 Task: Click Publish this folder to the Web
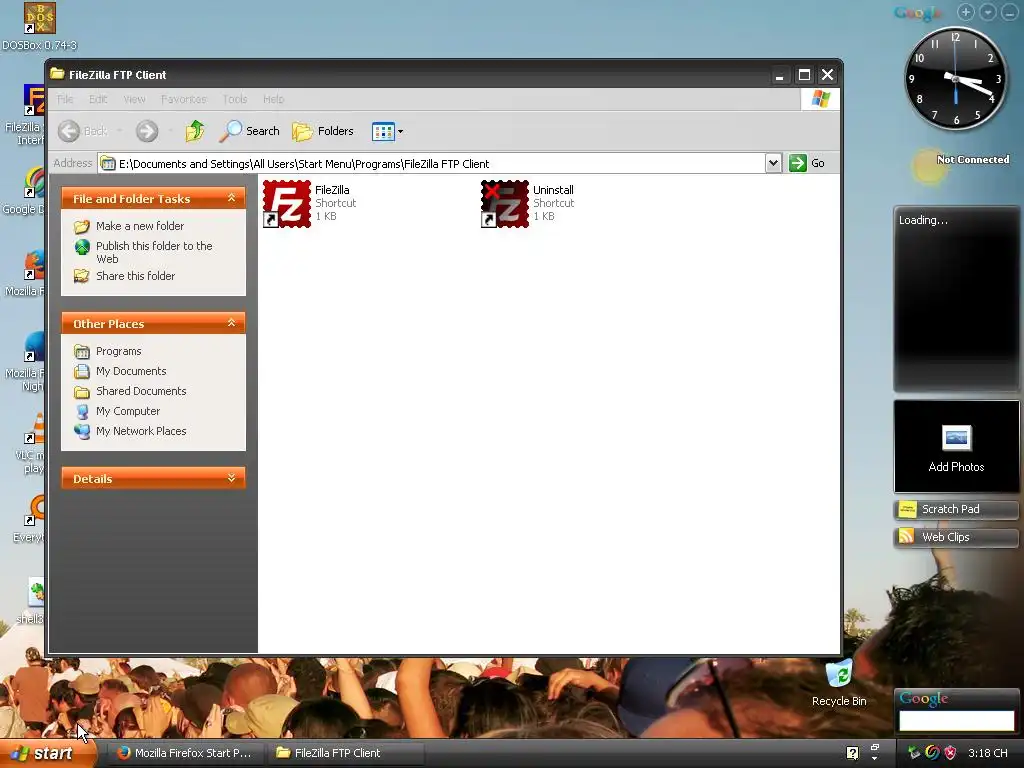[143, 252]
